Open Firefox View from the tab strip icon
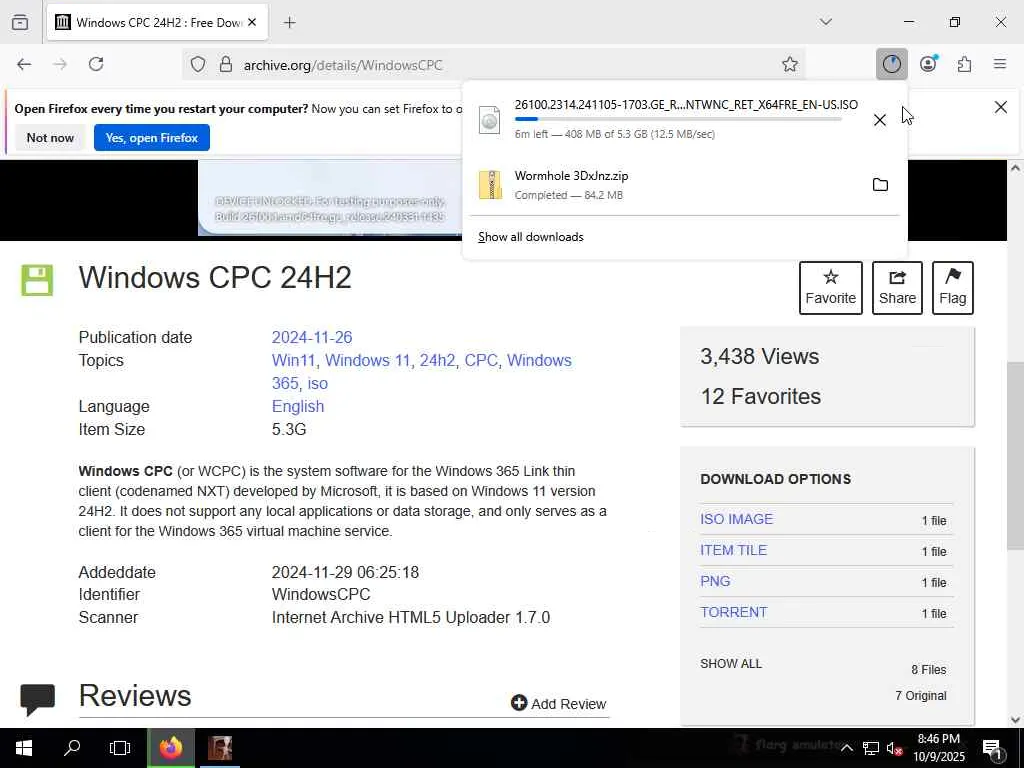Image resolution: width=1024 pixels, height=768 pixels. click(x=20, y=22)
